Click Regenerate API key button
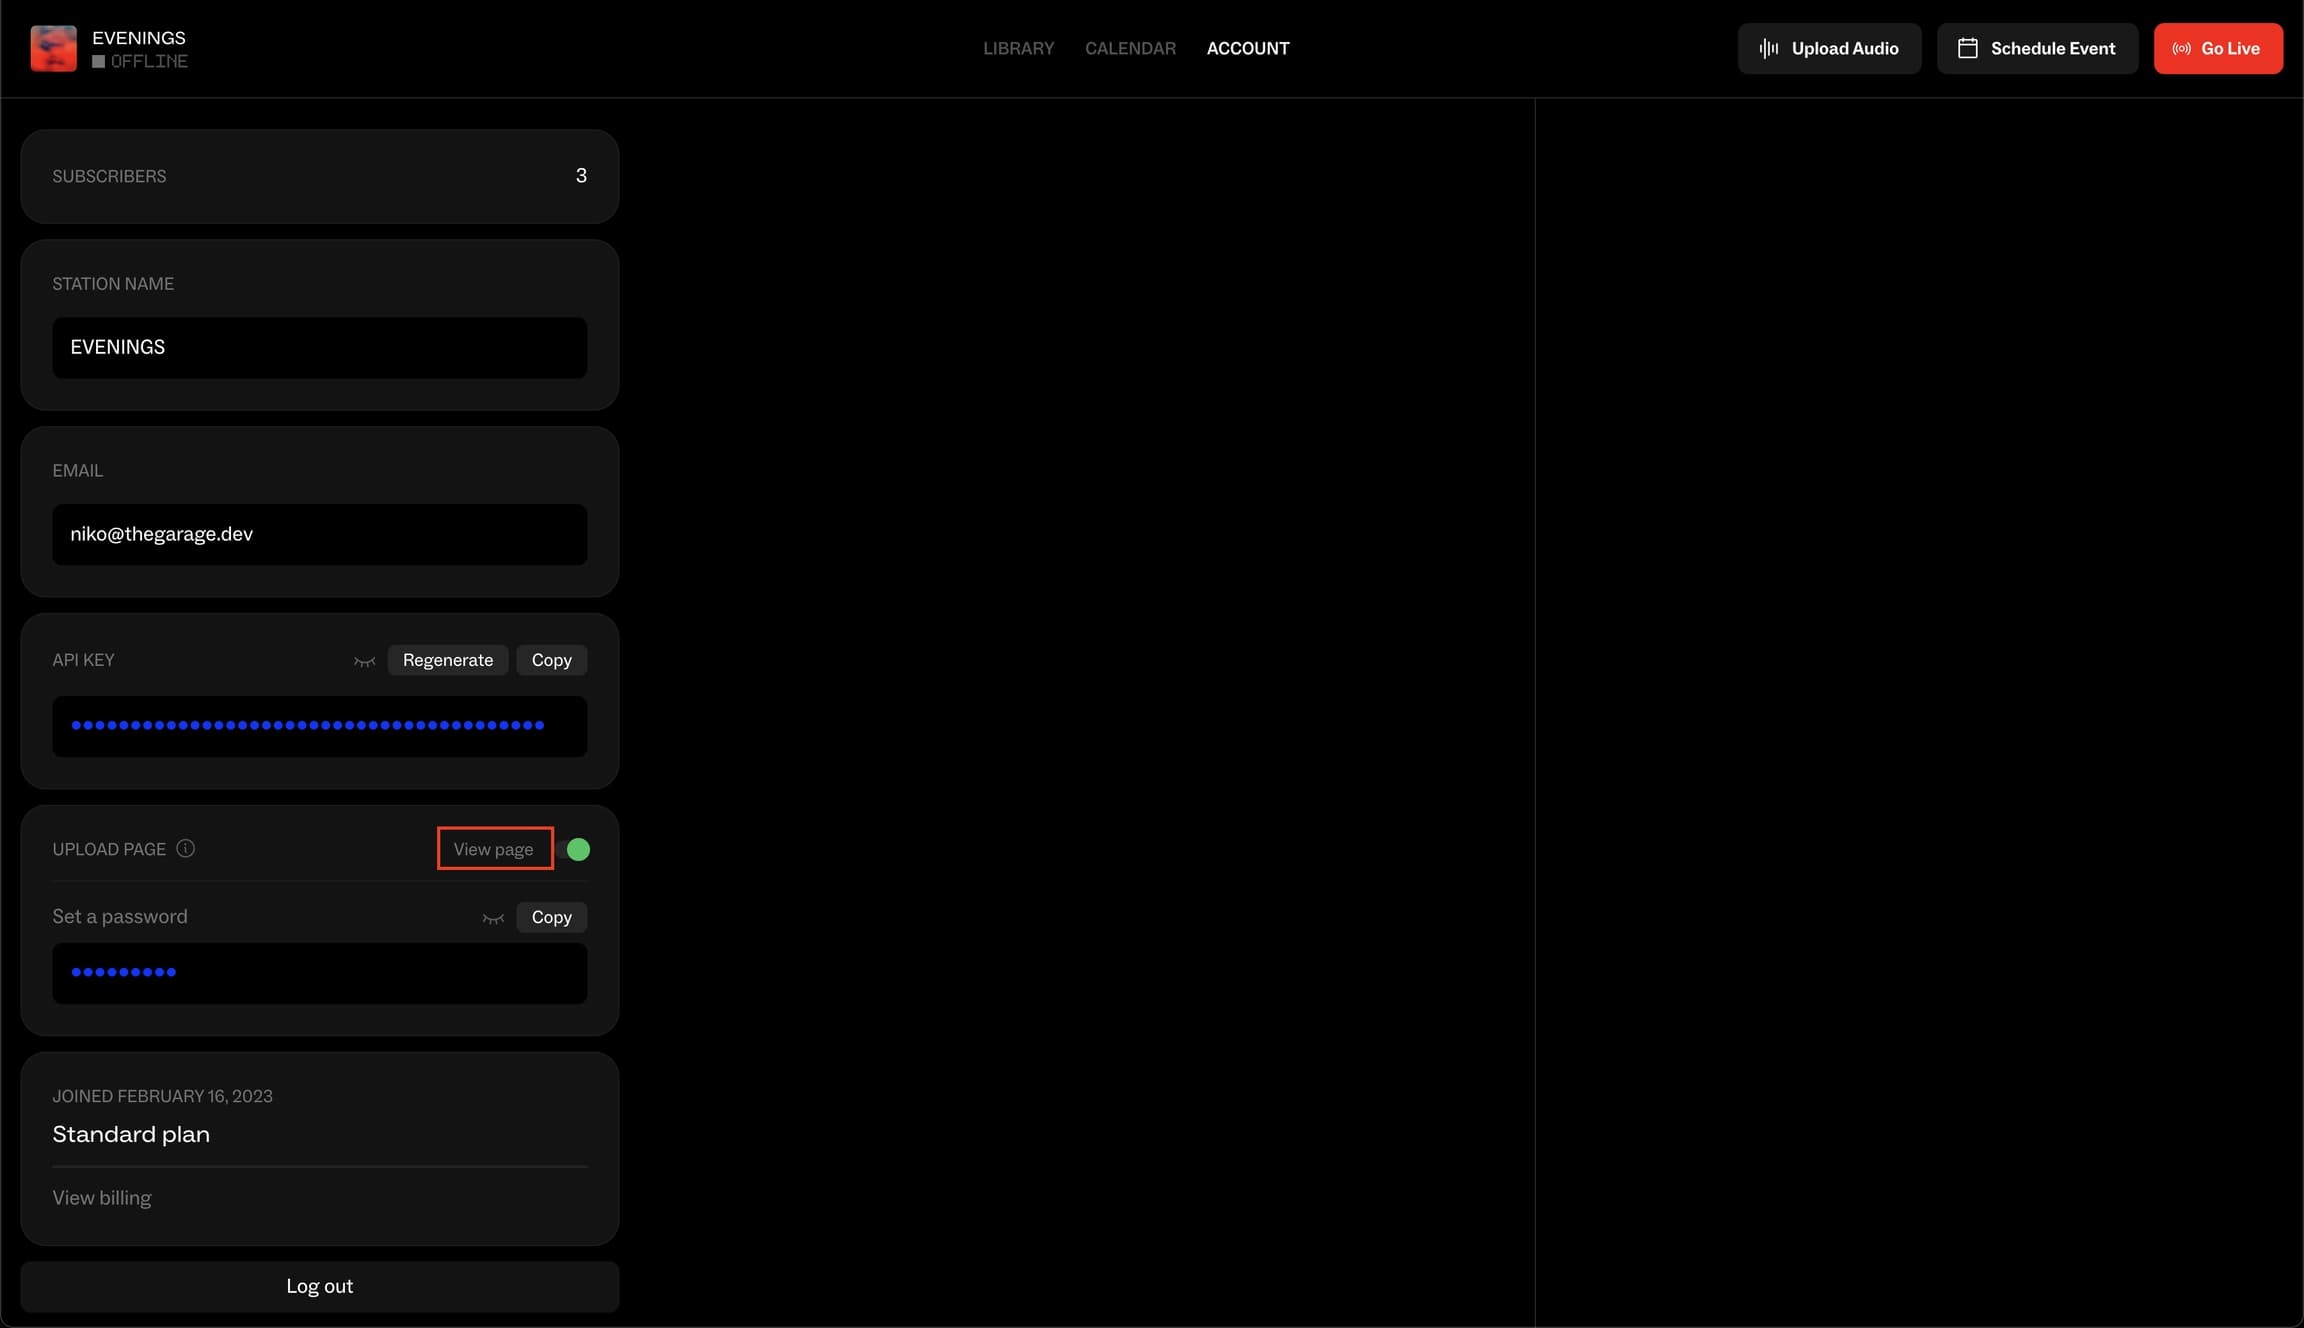 coord(447,660)
